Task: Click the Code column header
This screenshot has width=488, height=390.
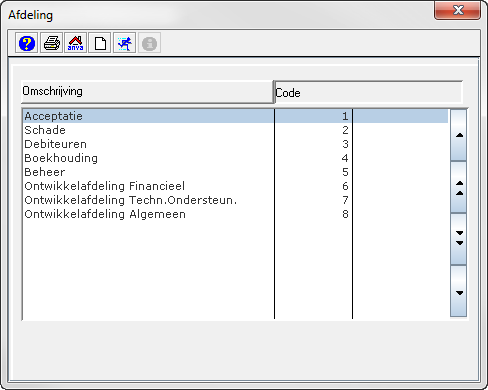Action: click(368, 92)
